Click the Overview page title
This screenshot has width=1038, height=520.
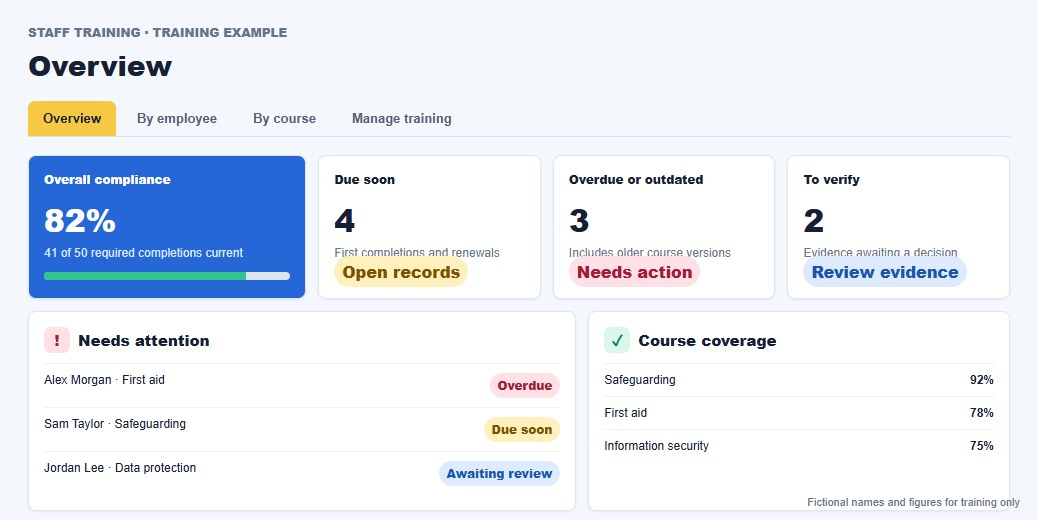pyautogui.click(x=100, y=67)
